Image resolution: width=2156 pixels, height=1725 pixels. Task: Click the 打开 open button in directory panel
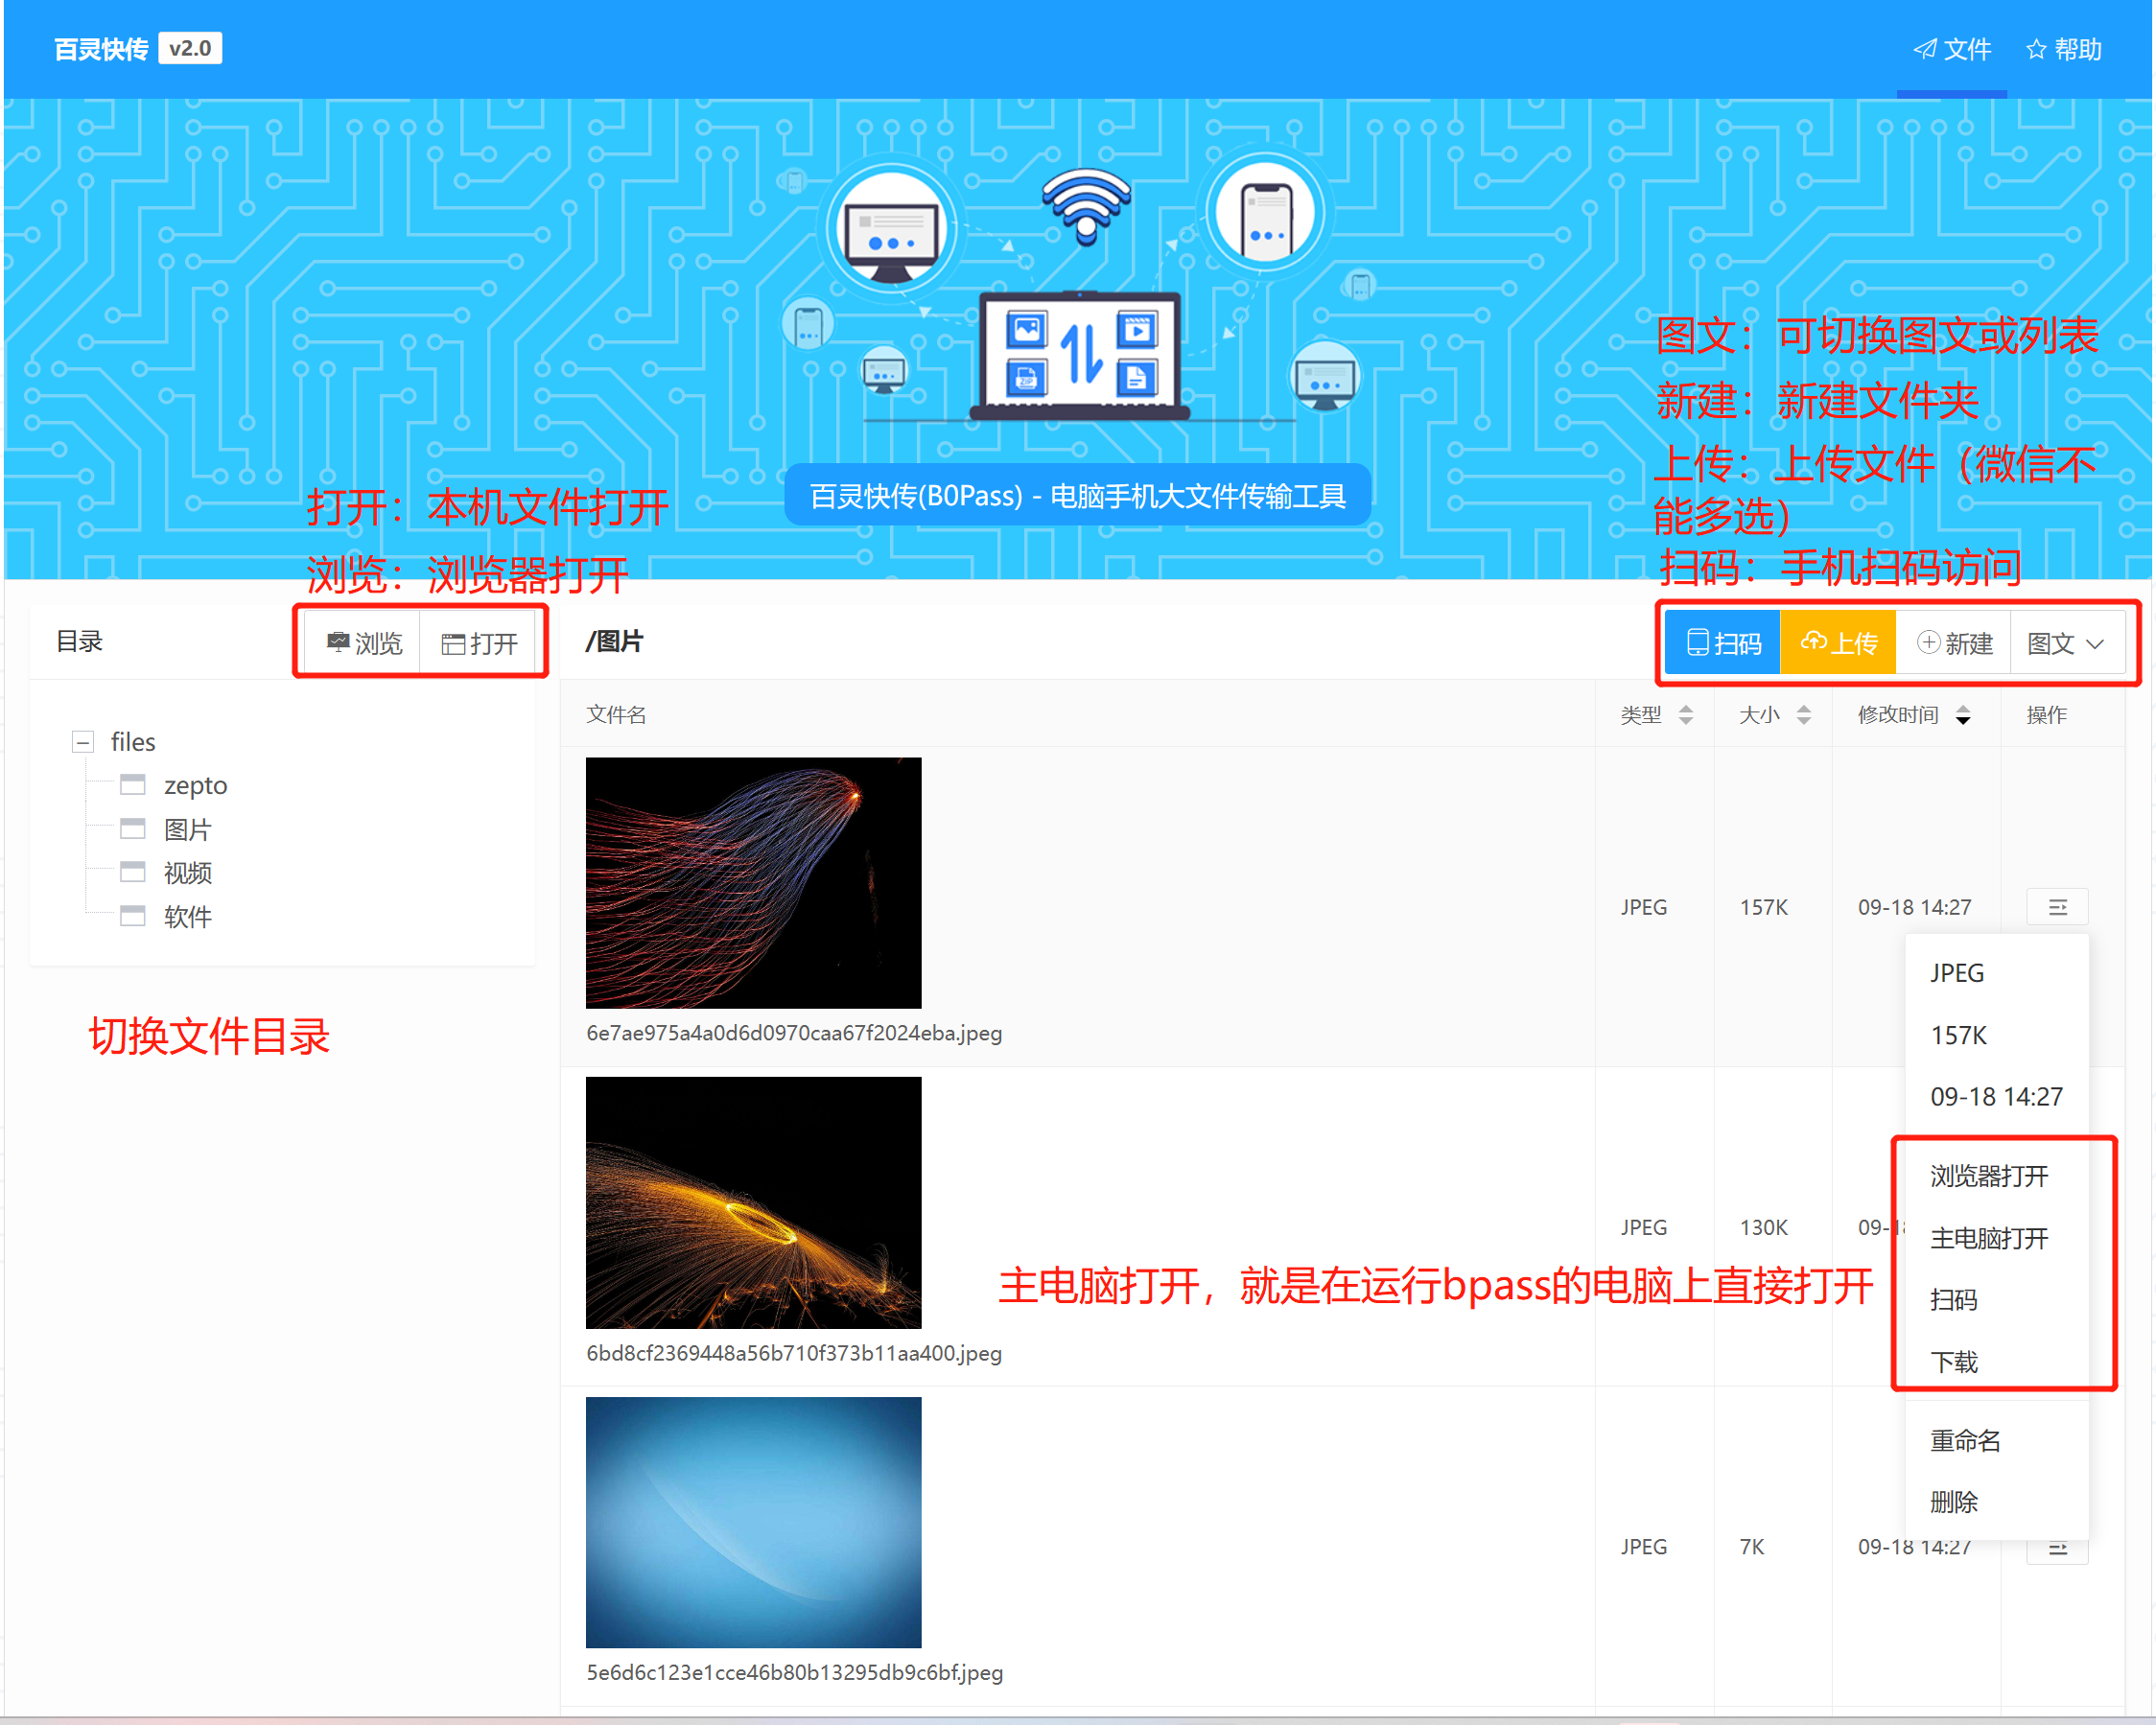(480, 643)
